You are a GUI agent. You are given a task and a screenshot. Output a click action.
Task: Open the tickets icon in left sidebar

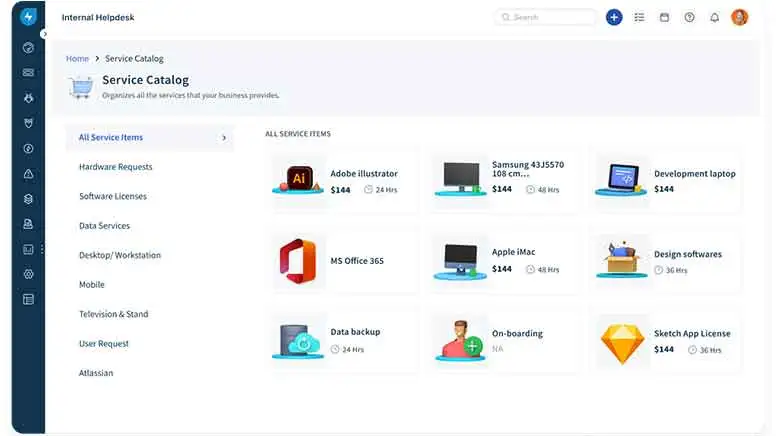pos(28,72)
